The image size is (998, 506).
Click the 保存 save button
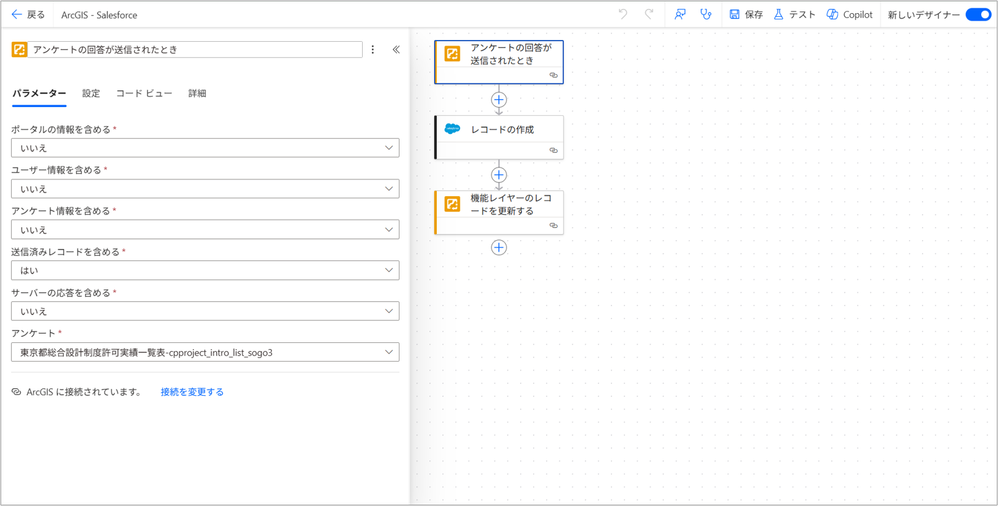point(746,15)
